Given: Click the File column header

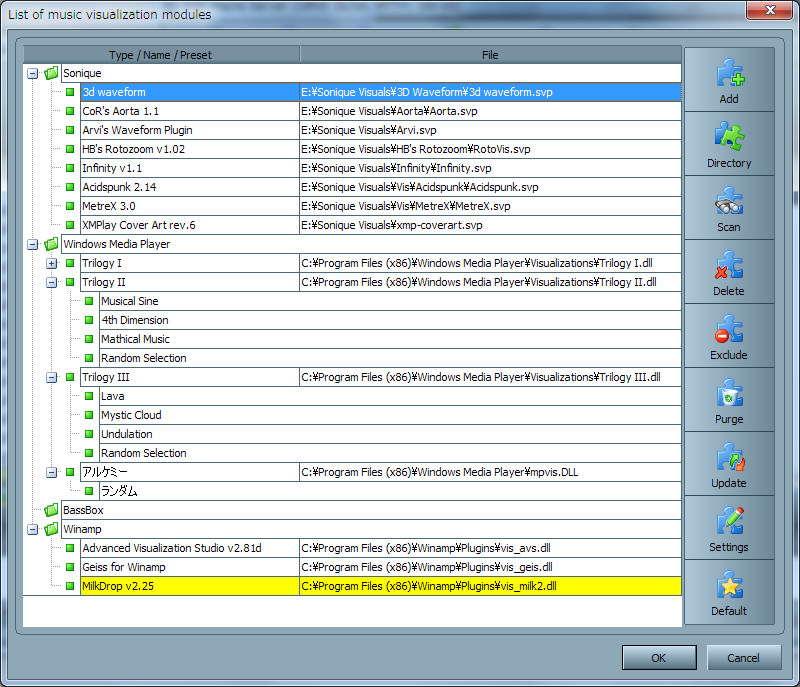Looking at the screenshot, I should point(490,55).
